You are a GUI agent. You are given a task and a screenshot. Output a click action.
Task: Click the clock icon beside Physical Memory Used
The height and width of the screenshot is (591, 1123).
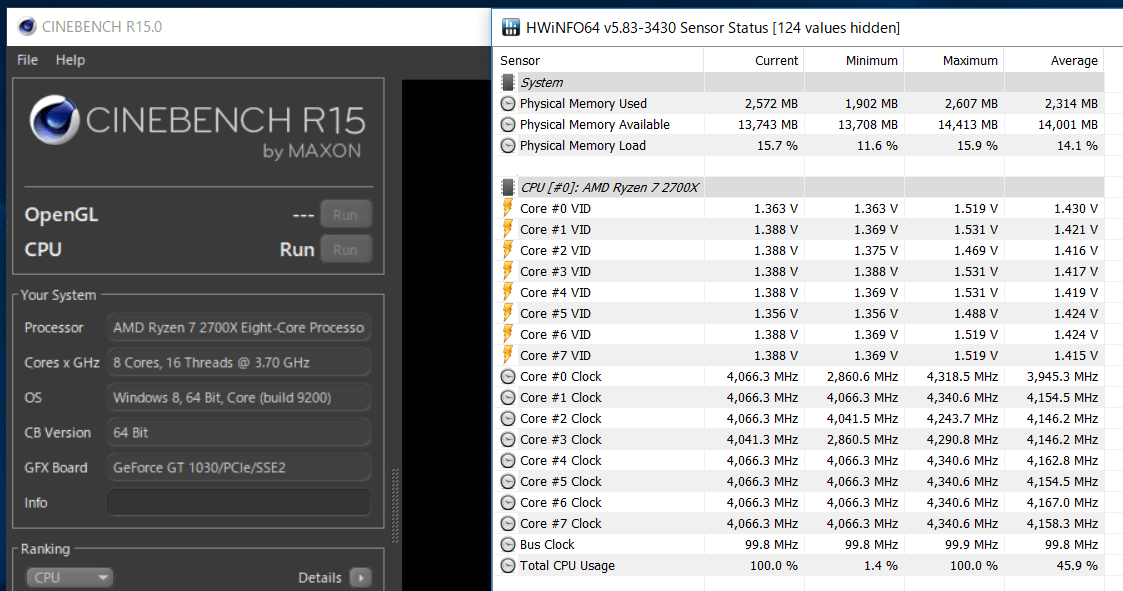[x=508, y=103]
